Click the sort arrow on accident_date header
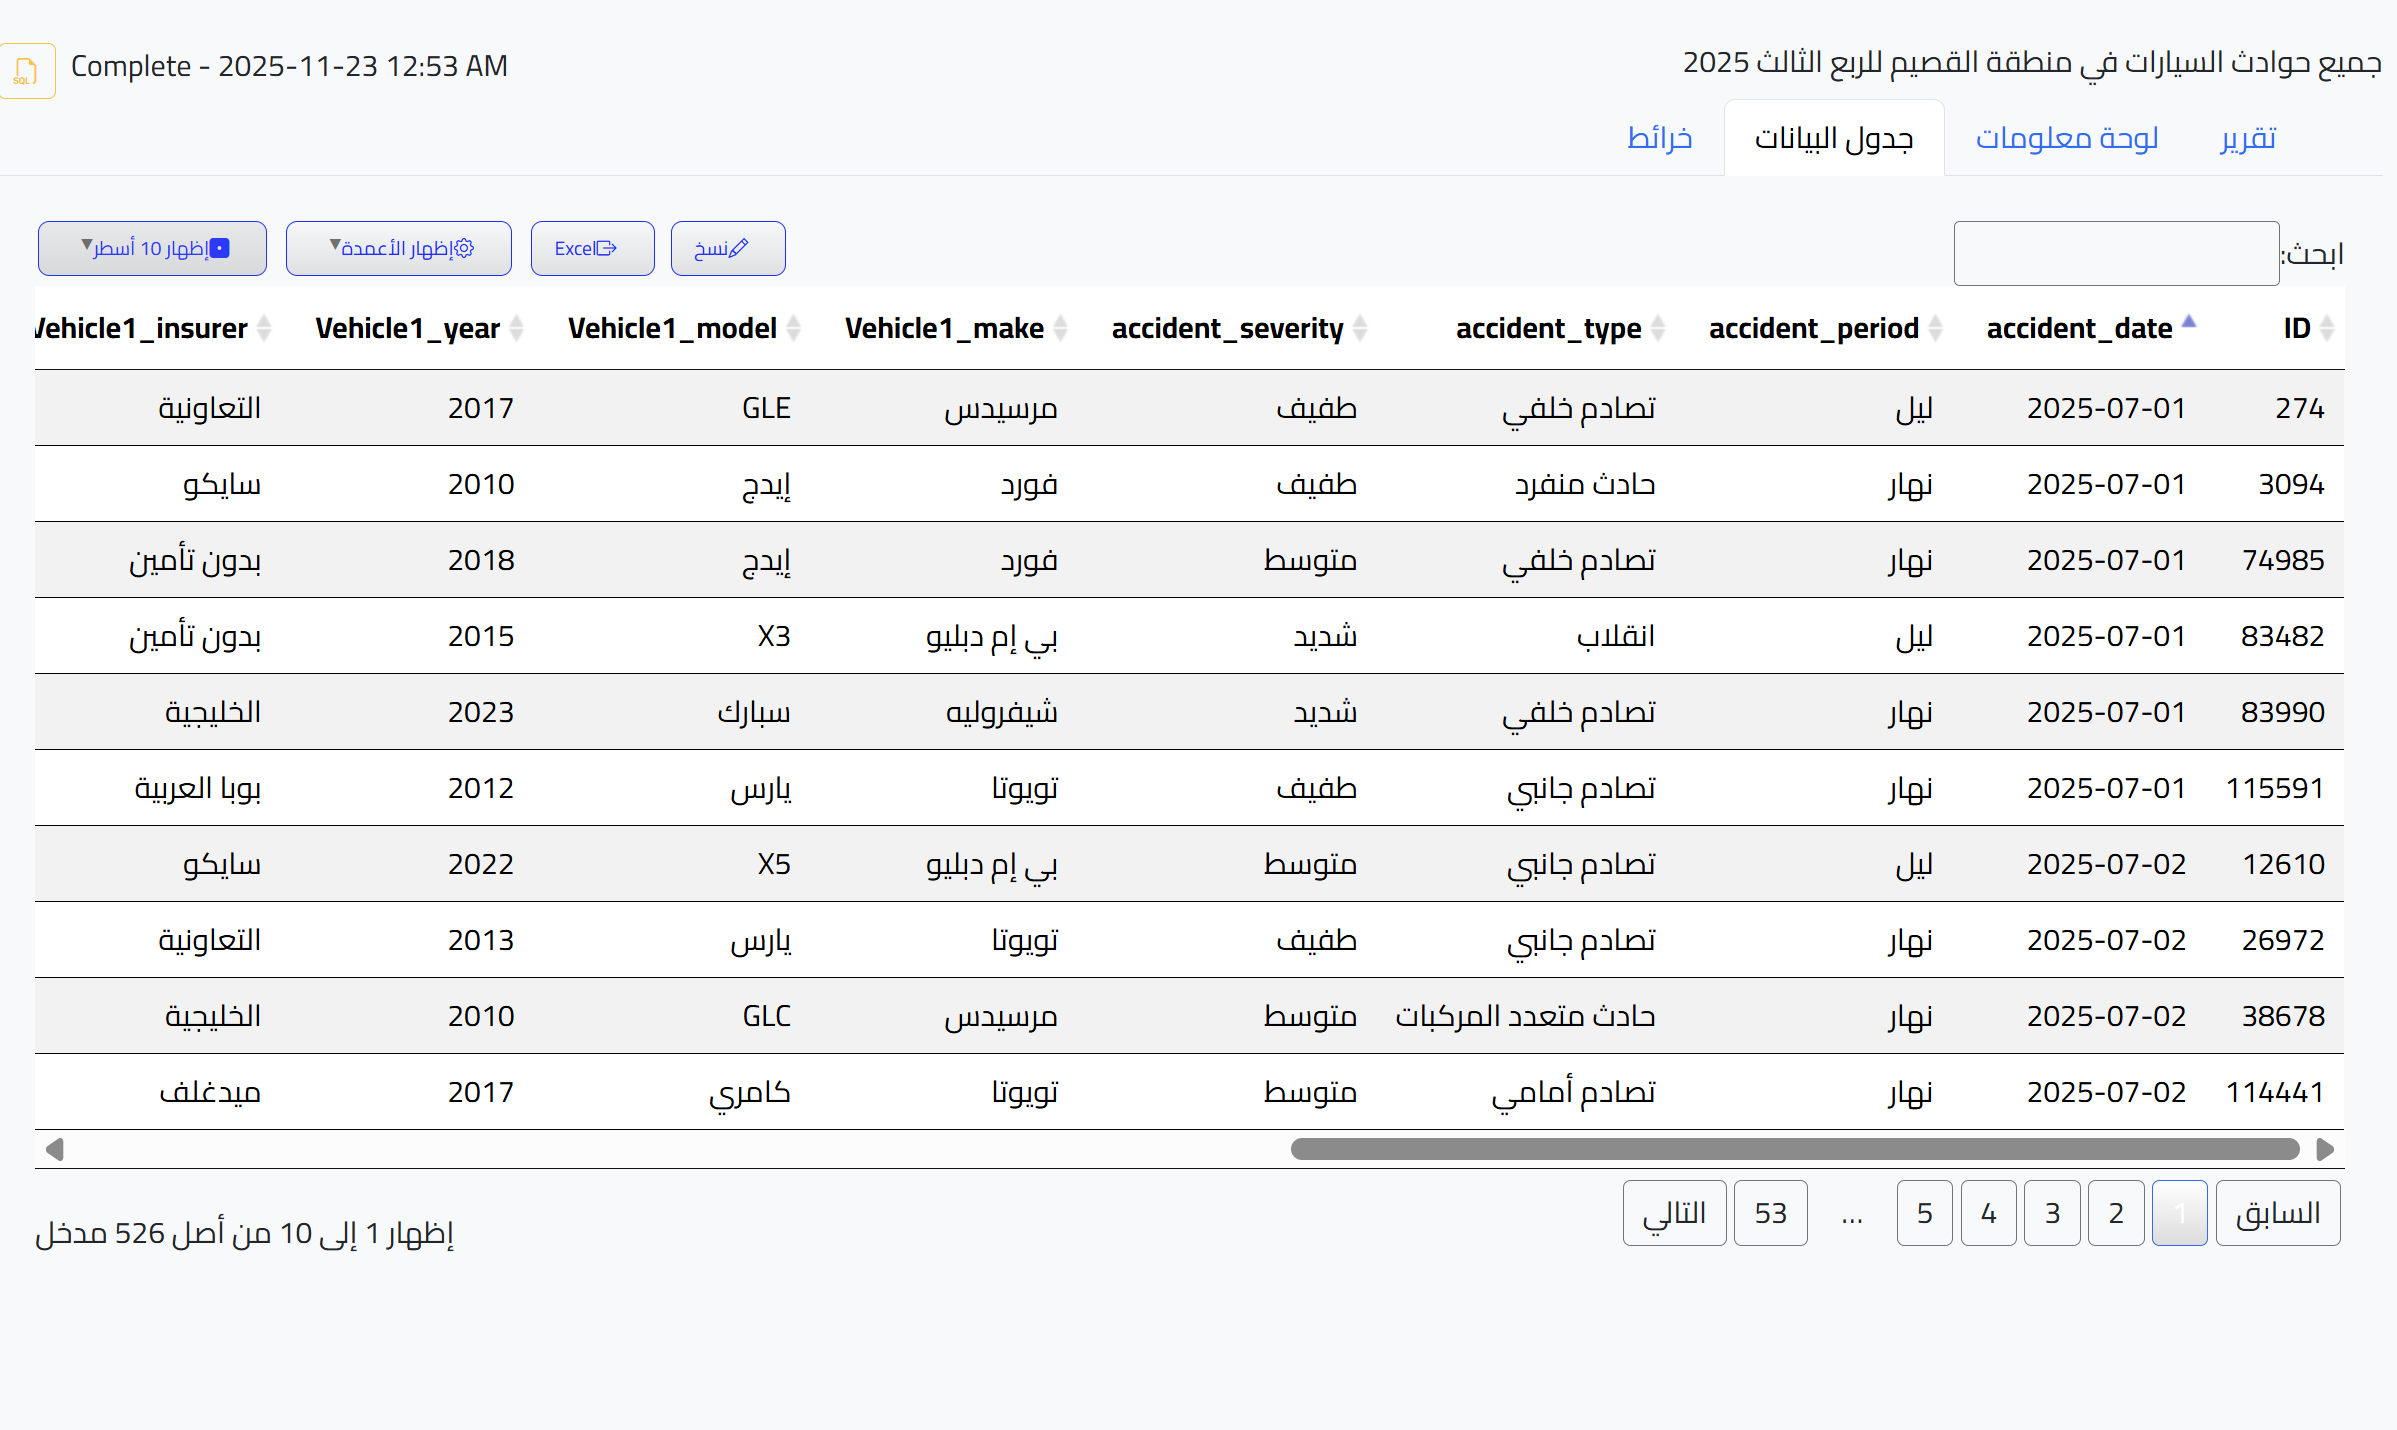The height and width of the screenshot is (1430, 2397). 2189,322
